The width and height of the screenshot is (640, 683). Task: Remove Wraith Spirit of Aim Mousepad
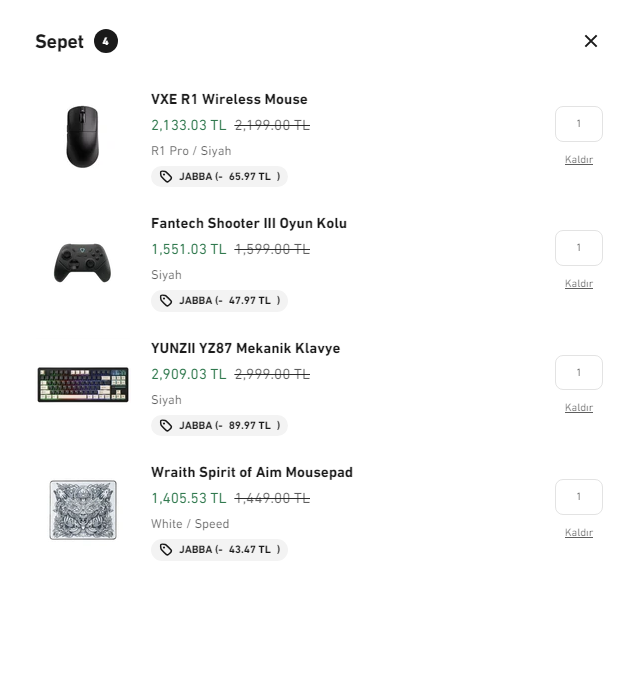[x=579, y=533]
